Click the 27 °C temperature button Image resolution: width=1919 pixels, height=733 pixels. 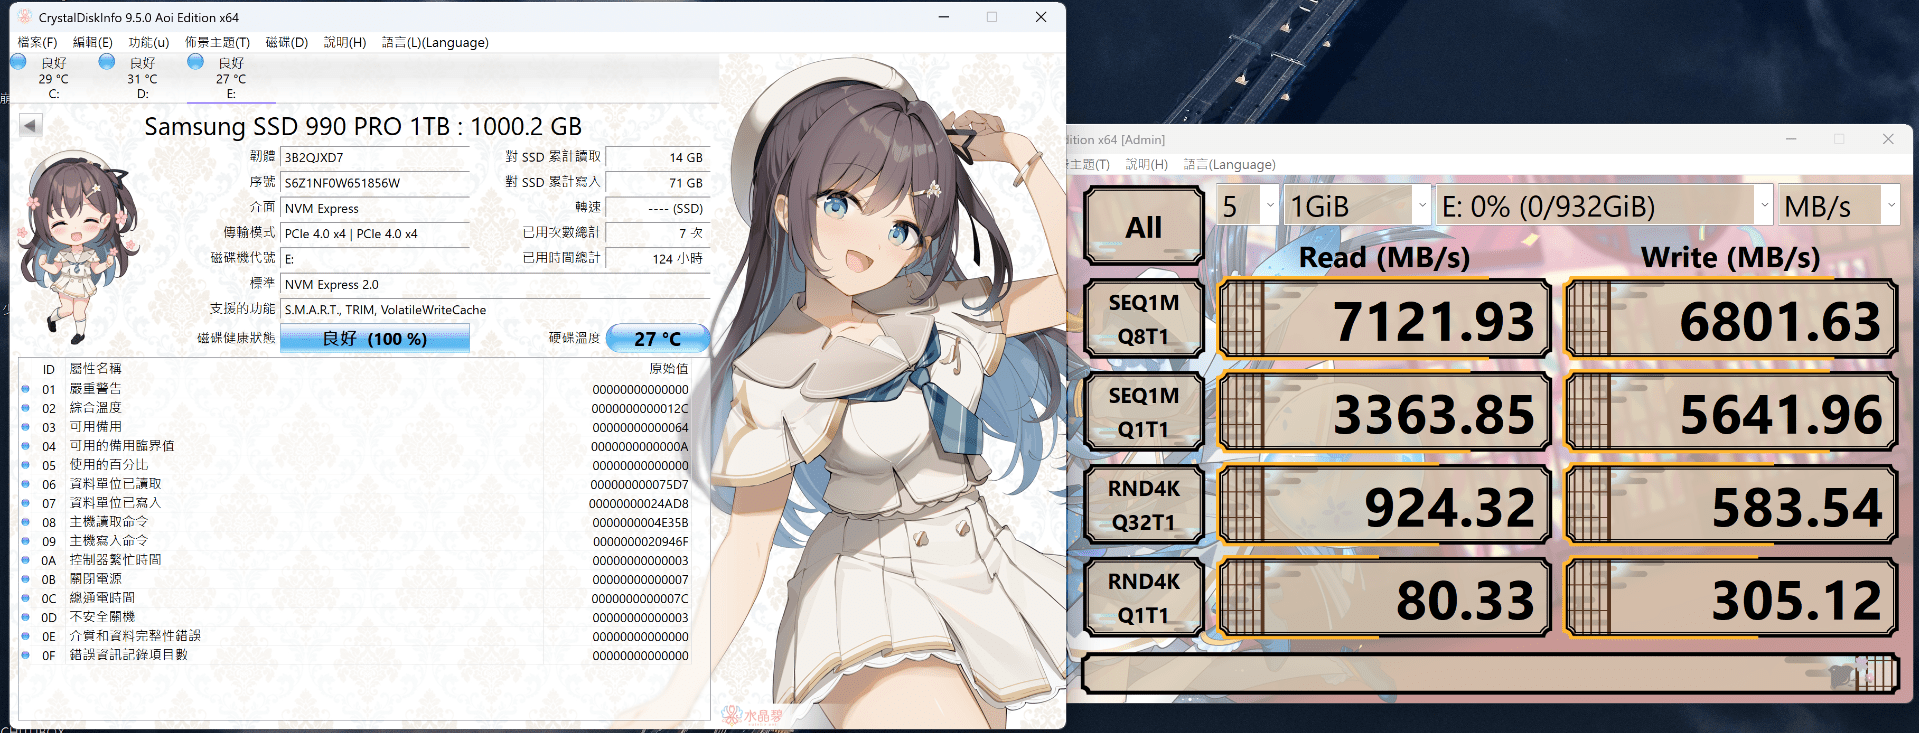(x=657, y=339)
